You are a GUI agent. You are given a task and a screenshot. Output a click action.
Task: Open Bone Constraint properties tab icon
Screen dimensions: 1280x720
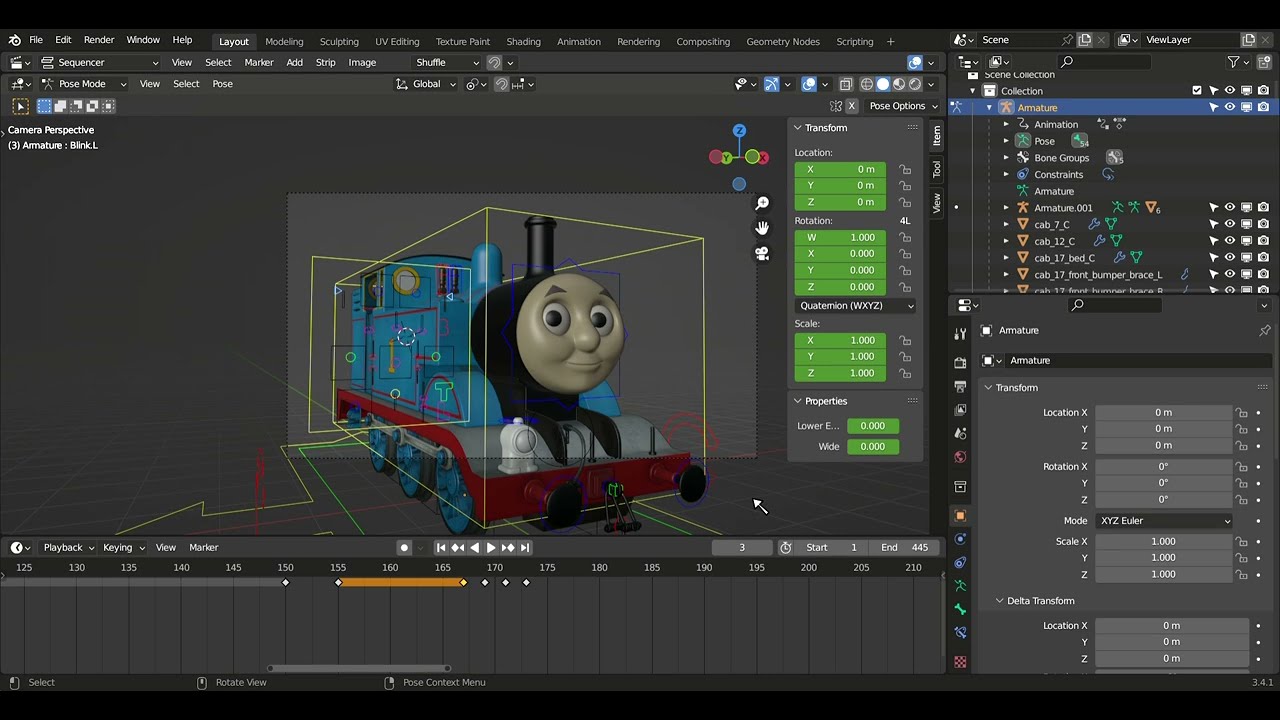(x=960, y=633)
